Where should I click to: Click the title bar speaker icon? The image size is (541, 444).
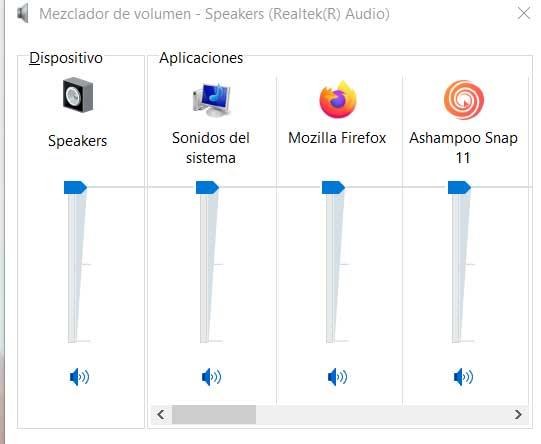[x=23, y=14]
